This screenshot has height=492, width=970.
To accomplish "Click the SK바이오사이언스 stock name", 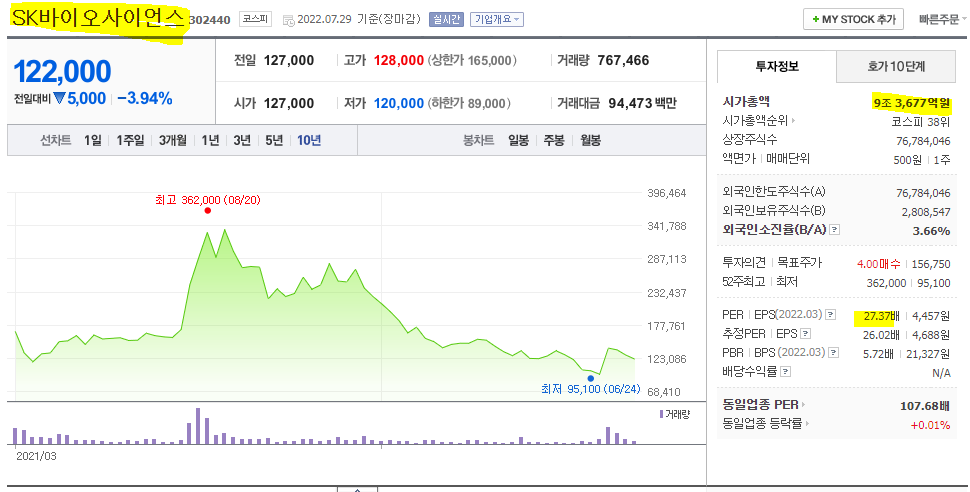I will click(x=98, y=19).
